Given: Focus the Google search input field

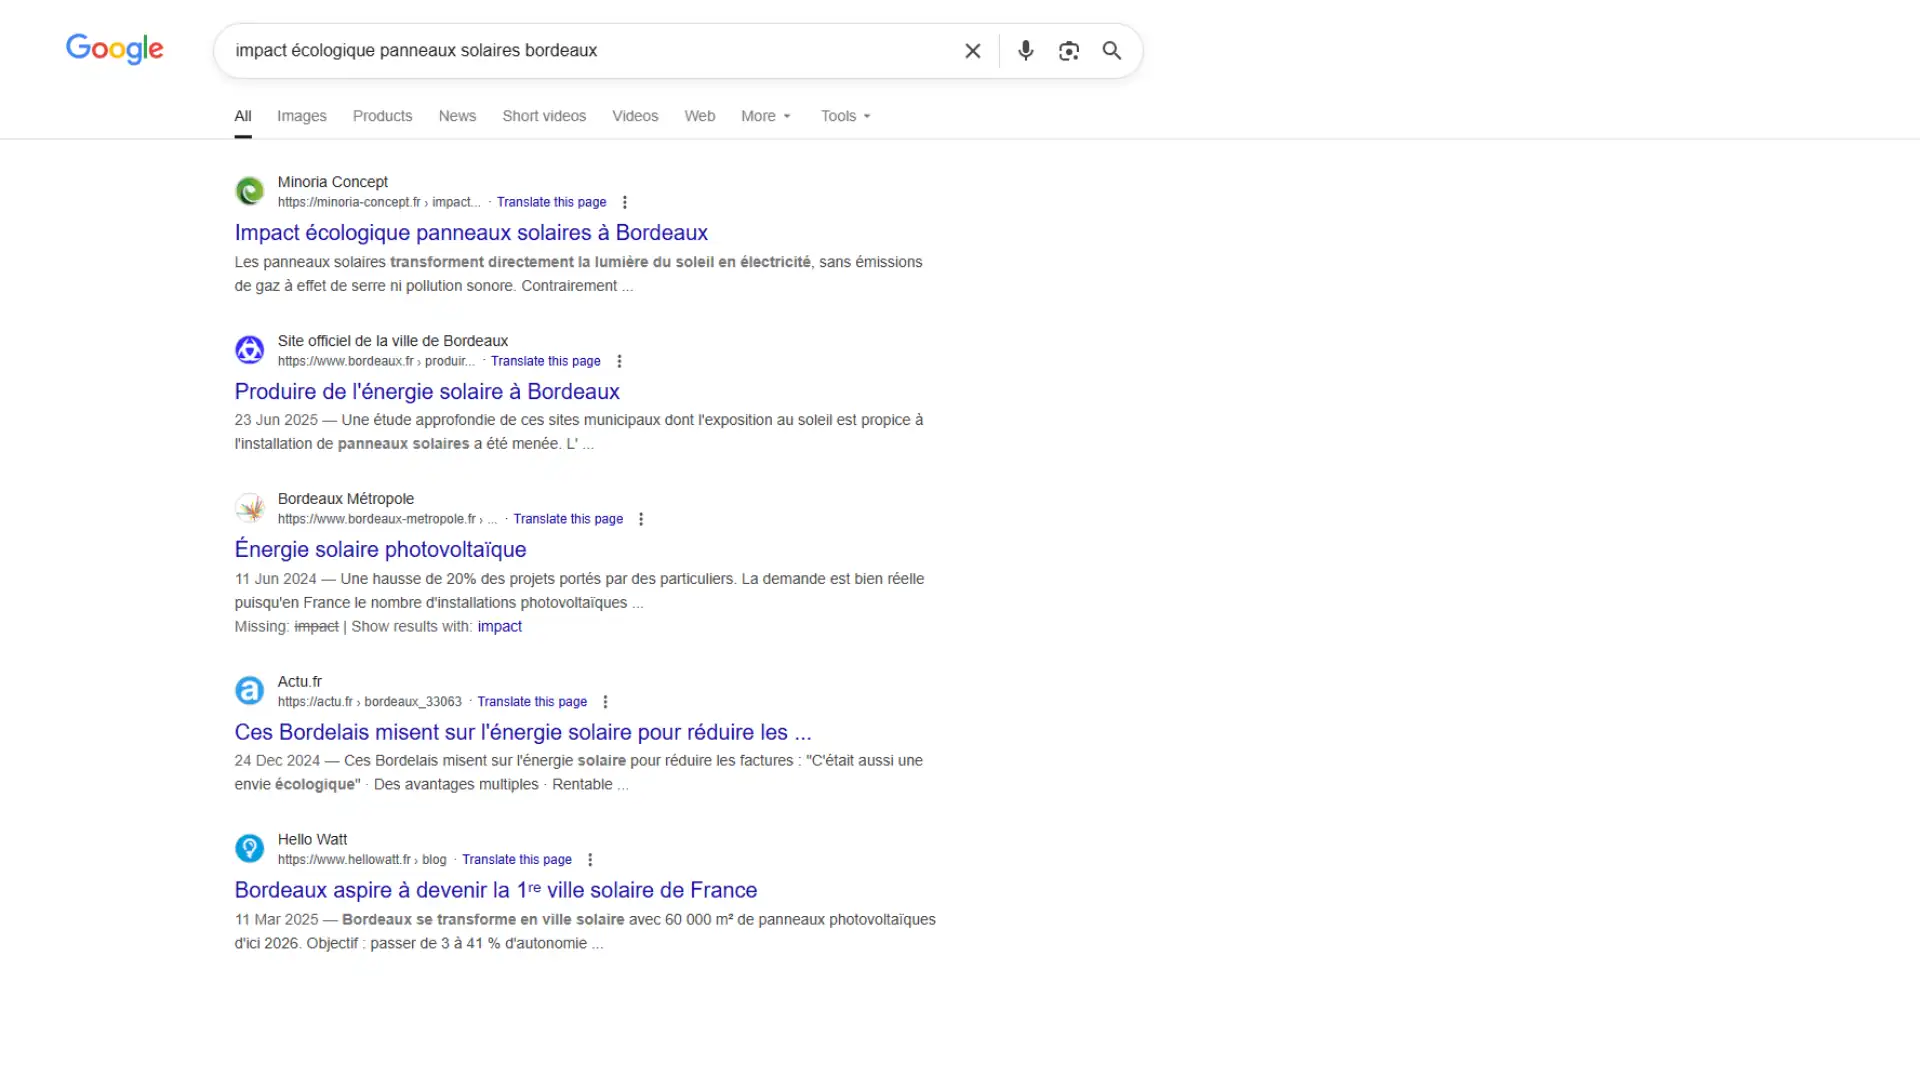Looking at the screenshot, I should pos(590,51).
